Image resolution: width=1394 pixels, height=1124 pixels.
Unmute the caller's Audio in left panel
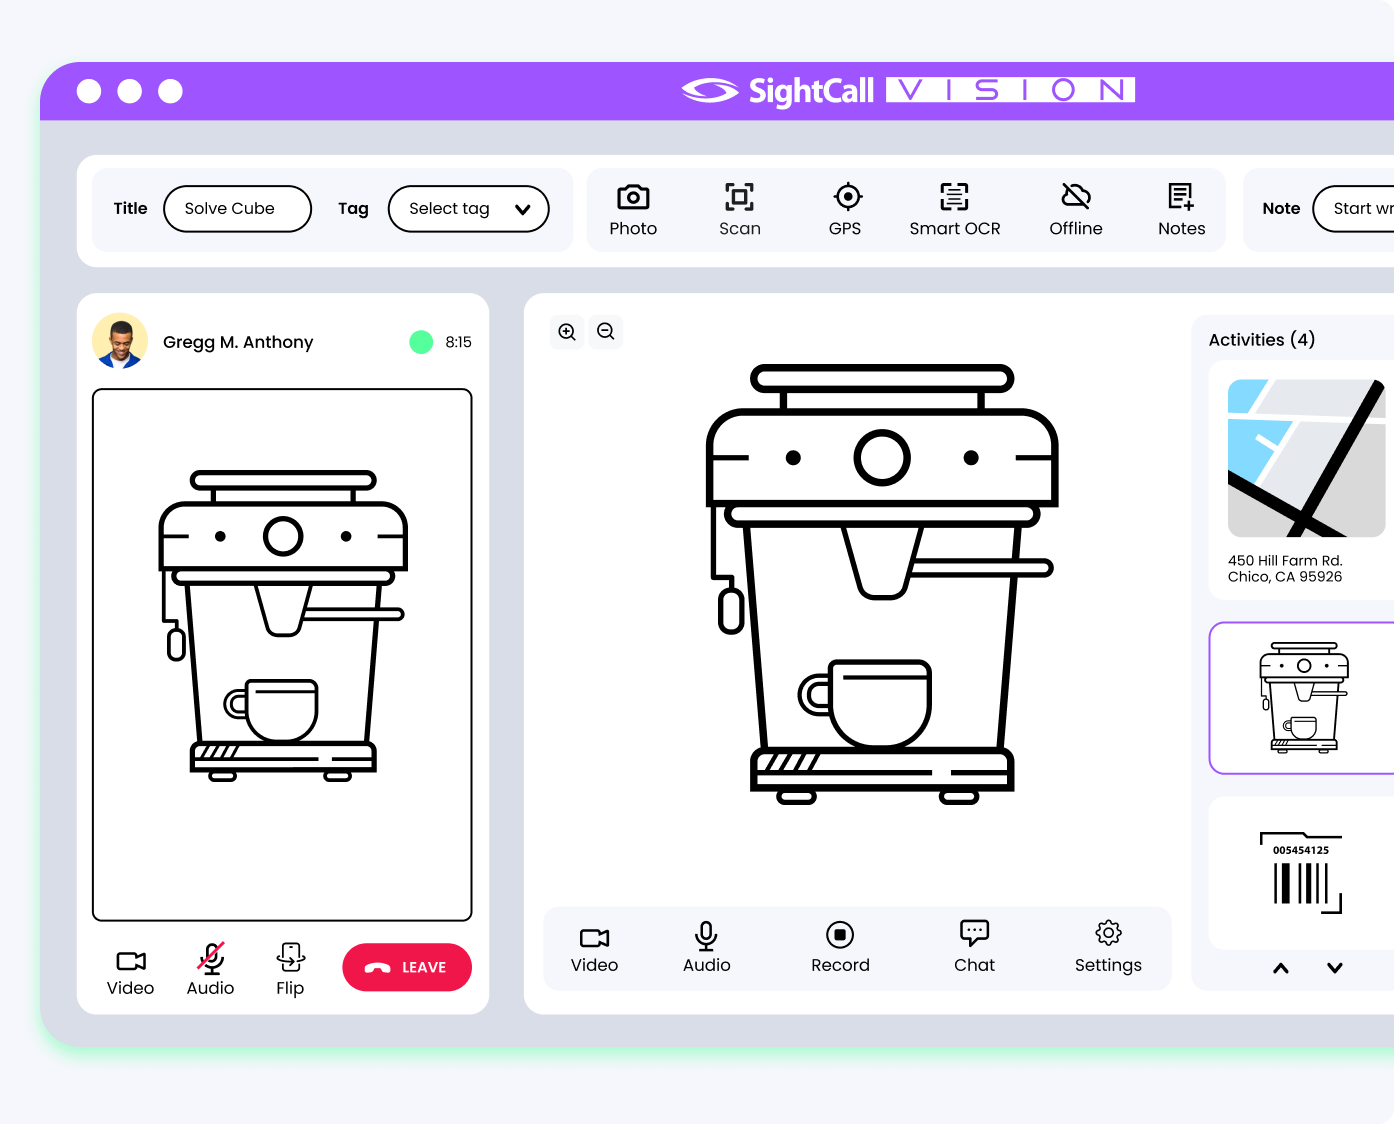[x=211, y=969]
